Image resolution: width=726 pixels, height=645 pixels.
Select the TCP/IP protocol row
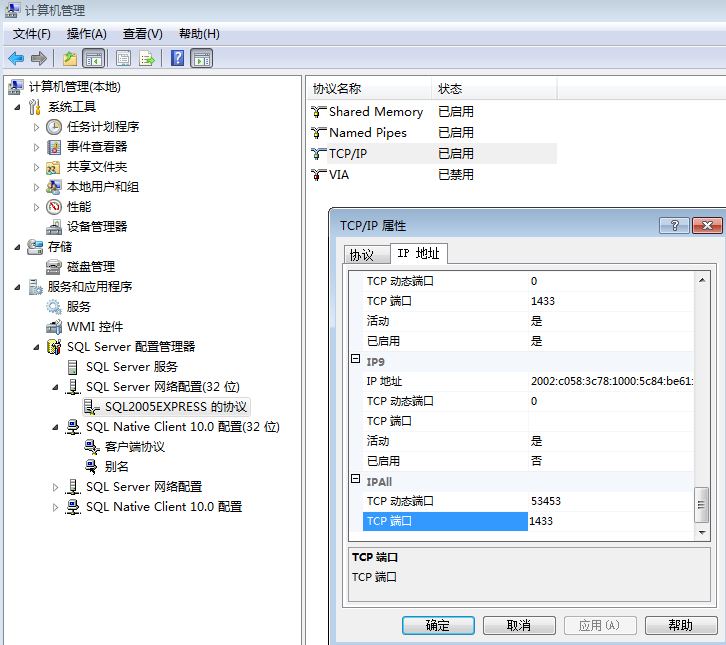pyautogui.click(x=433, y=154)
